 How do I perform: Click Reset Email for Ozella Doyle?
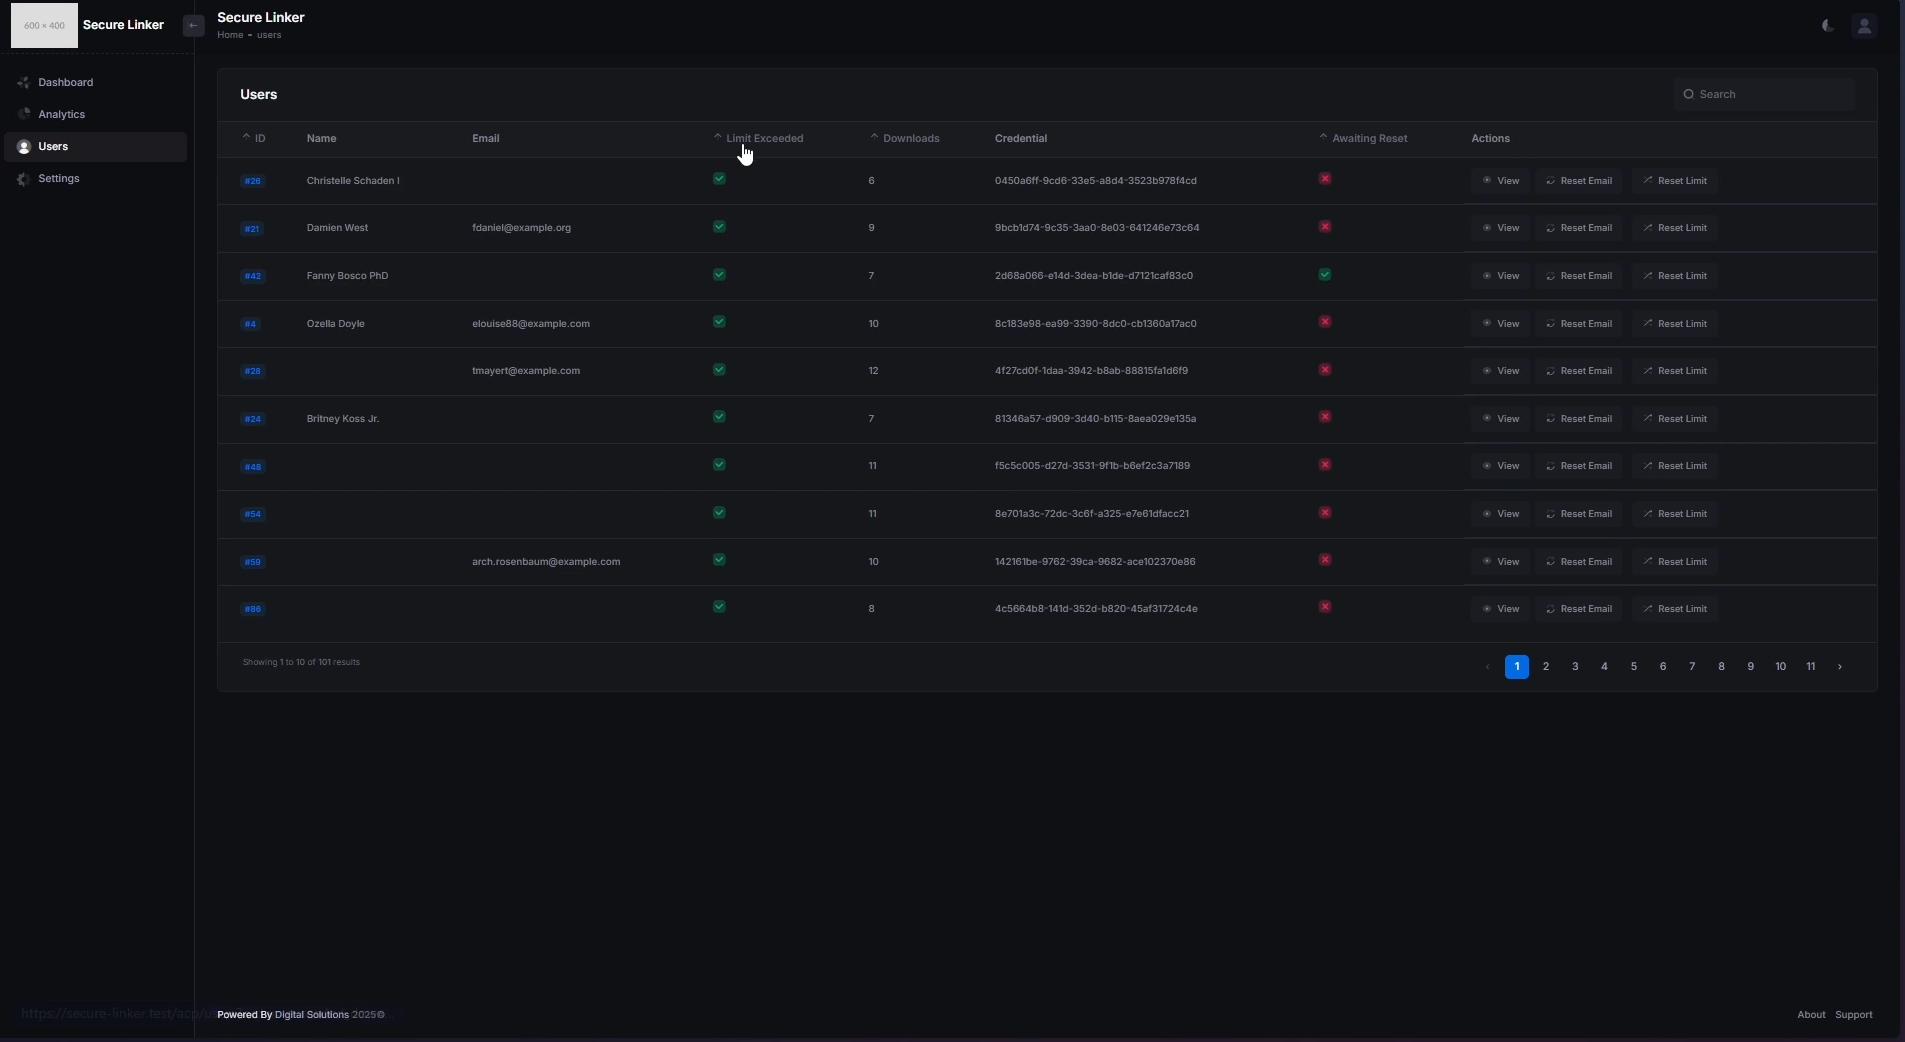pyautogui.click(x=1579, y=324)
